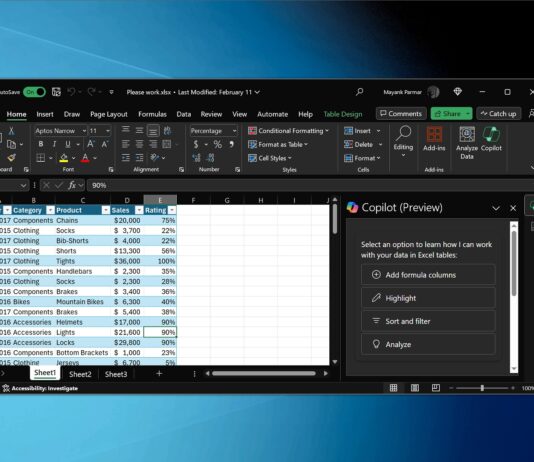
Task: Open Conditional Formatting menu
Action: (x=288, y=131)
